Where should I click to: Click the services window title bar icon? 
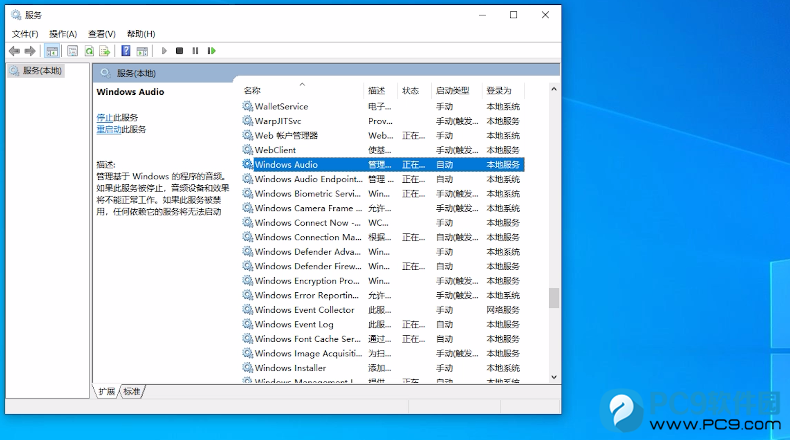click(16, 15)
